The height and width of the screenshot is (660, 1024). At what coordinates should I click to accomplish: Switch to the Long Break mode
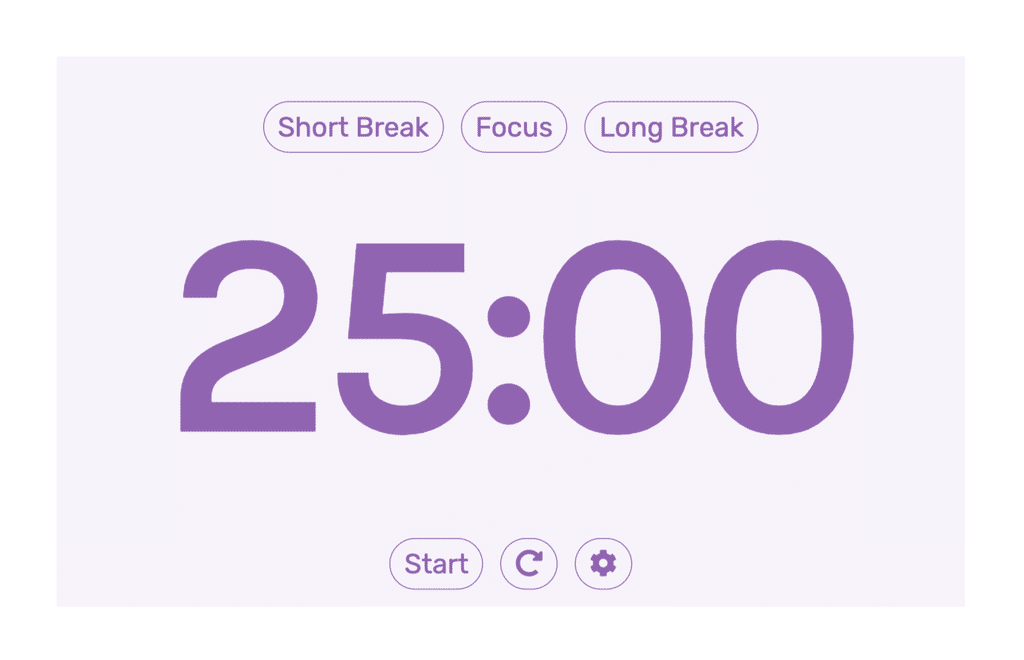[x=671, y=127]
